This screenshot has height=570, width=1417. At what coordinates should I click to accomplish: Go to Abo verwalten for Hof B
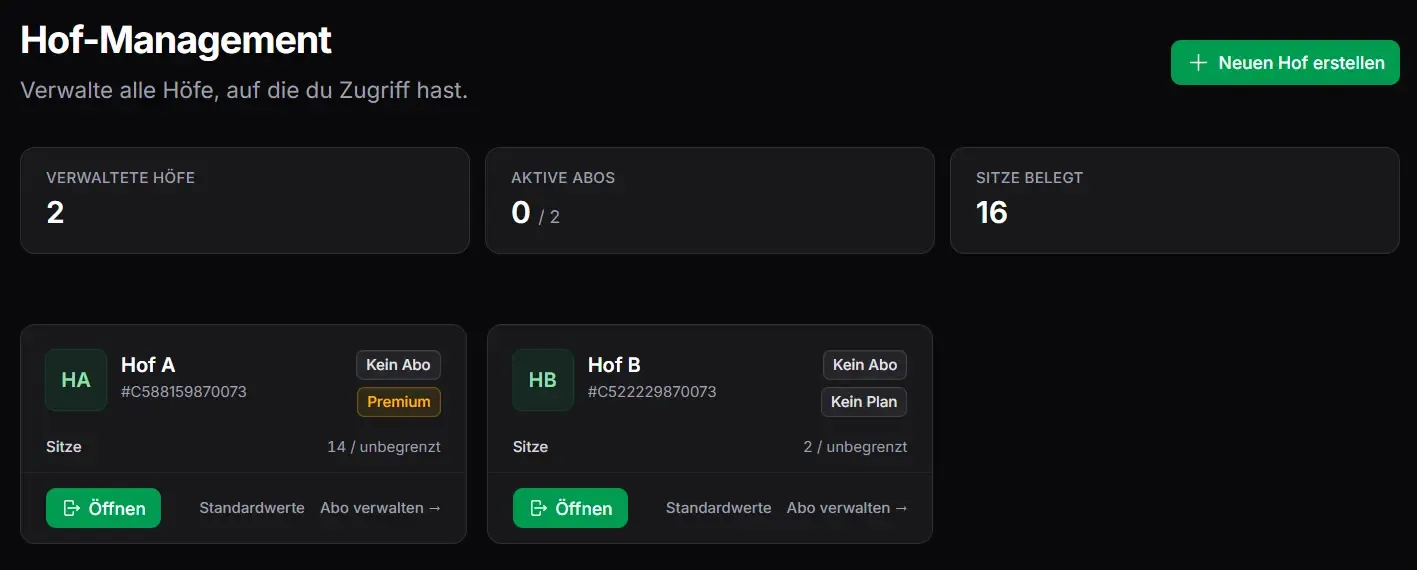(x=848, y=508)
